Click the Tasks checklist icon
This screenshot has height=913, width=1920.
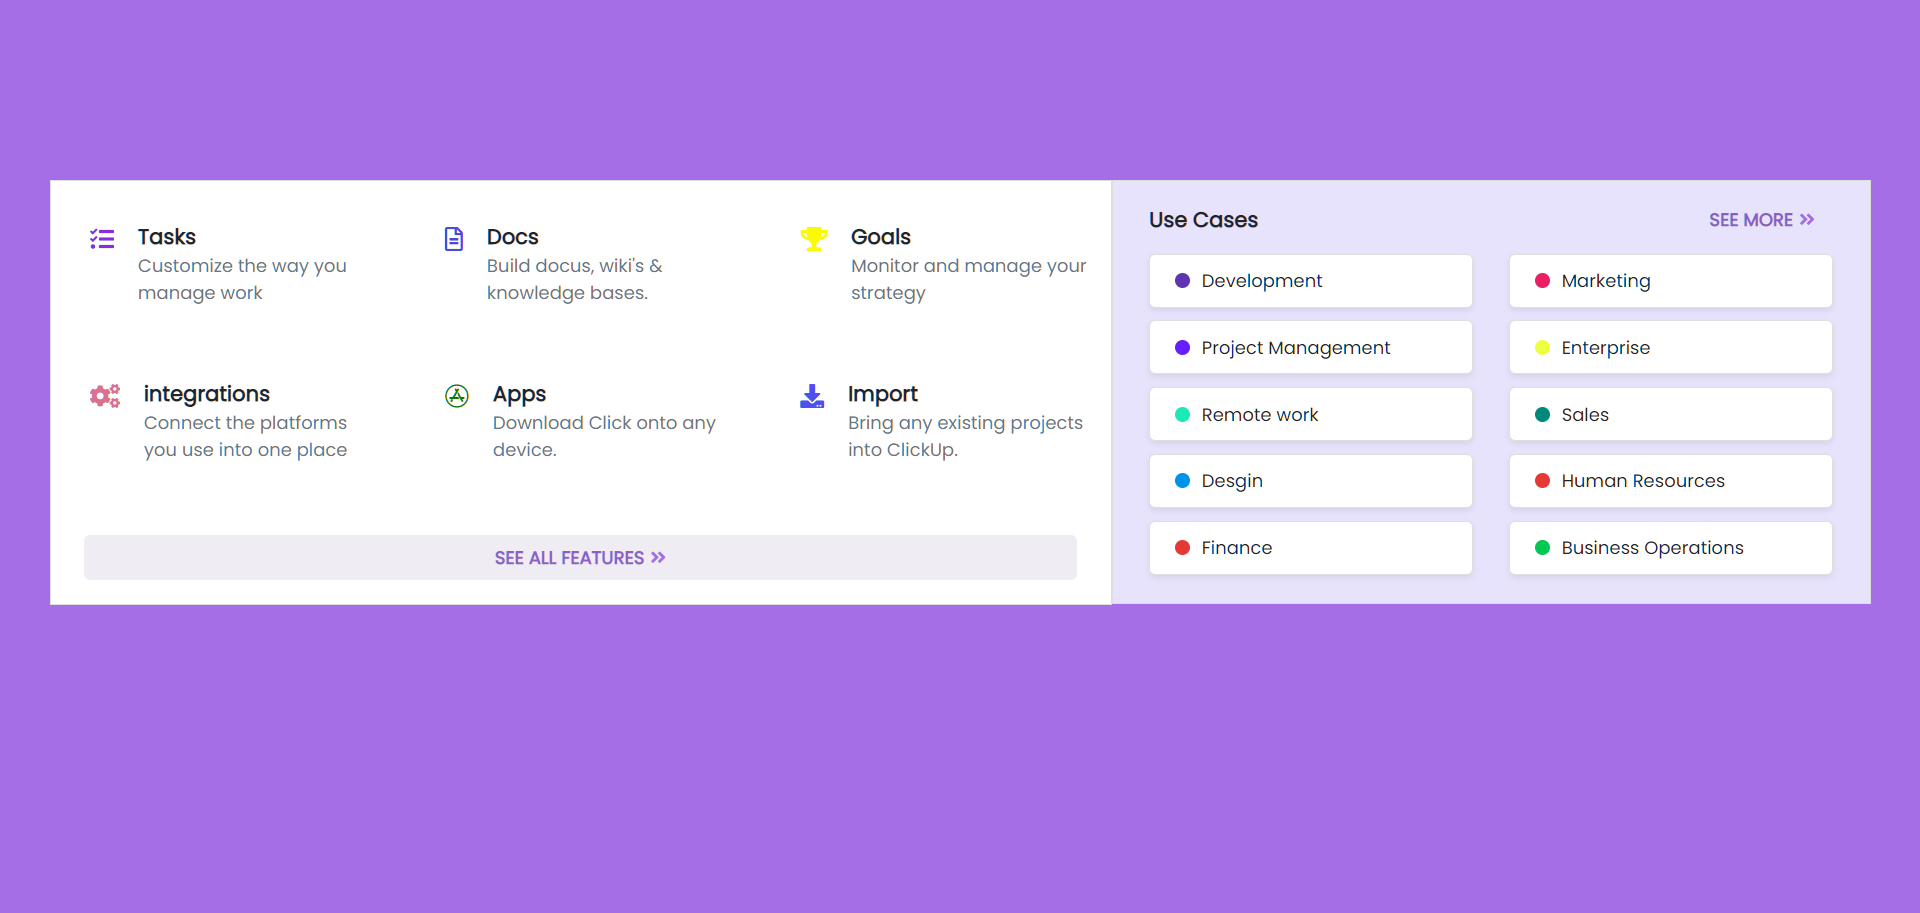tap(102, 238)
